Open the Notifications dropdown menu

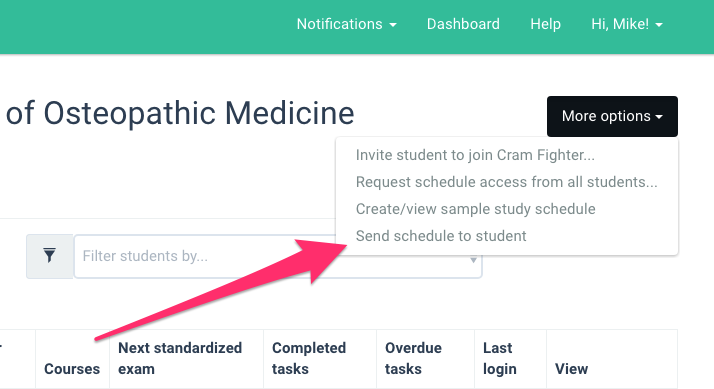347,24
